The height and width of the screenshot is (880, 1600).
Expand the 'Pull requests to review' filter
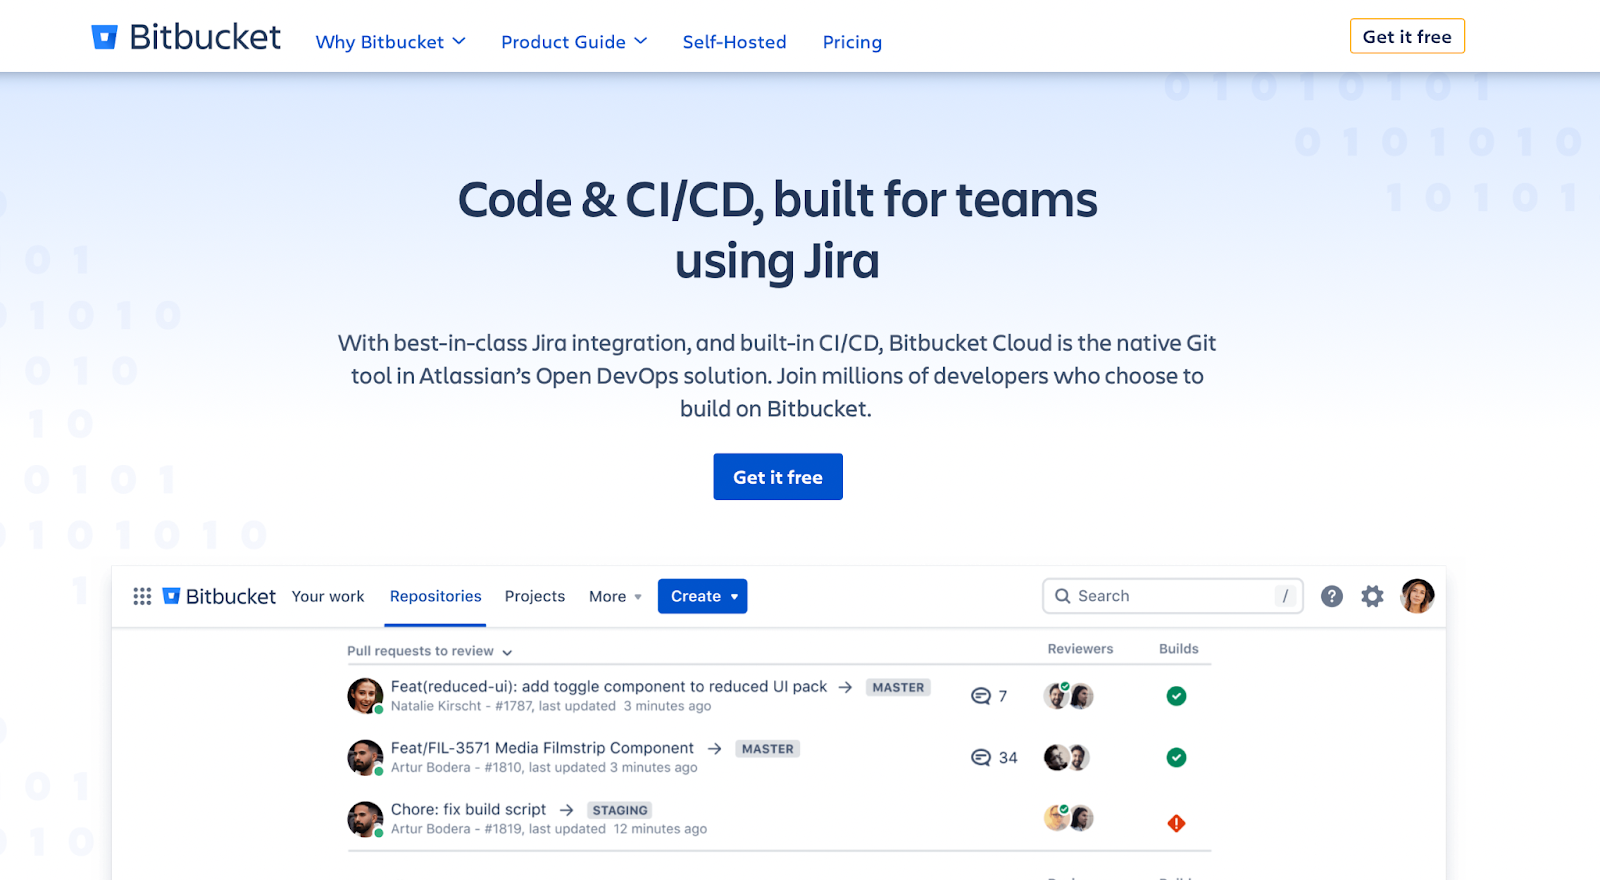point(429,651)
